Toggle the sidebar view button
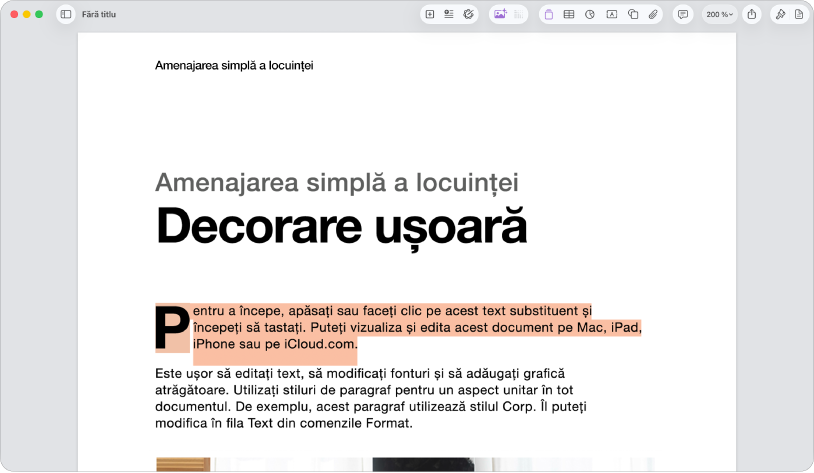814x473 pixels. [66, 15]
